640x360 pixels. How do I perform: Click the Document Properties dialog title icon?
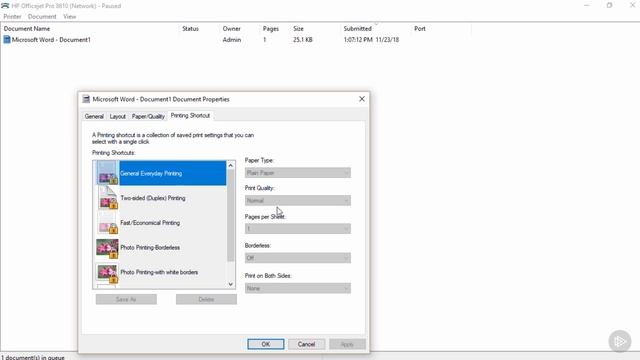click(86, 99)
